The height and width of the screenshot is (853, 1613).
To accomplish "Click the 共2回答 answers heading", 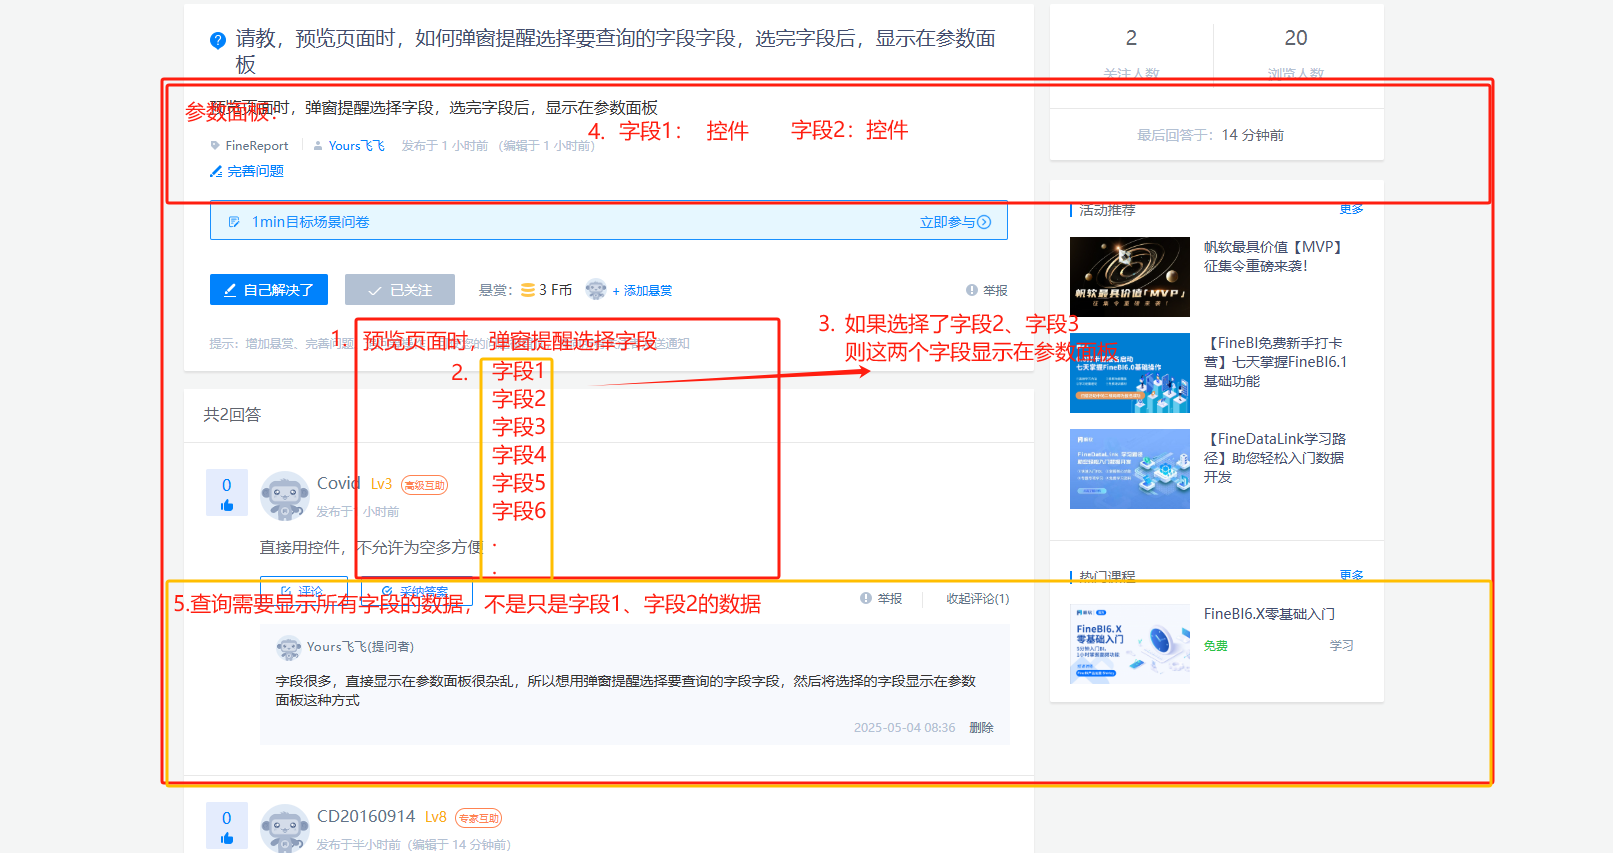I will pos(232,414).
